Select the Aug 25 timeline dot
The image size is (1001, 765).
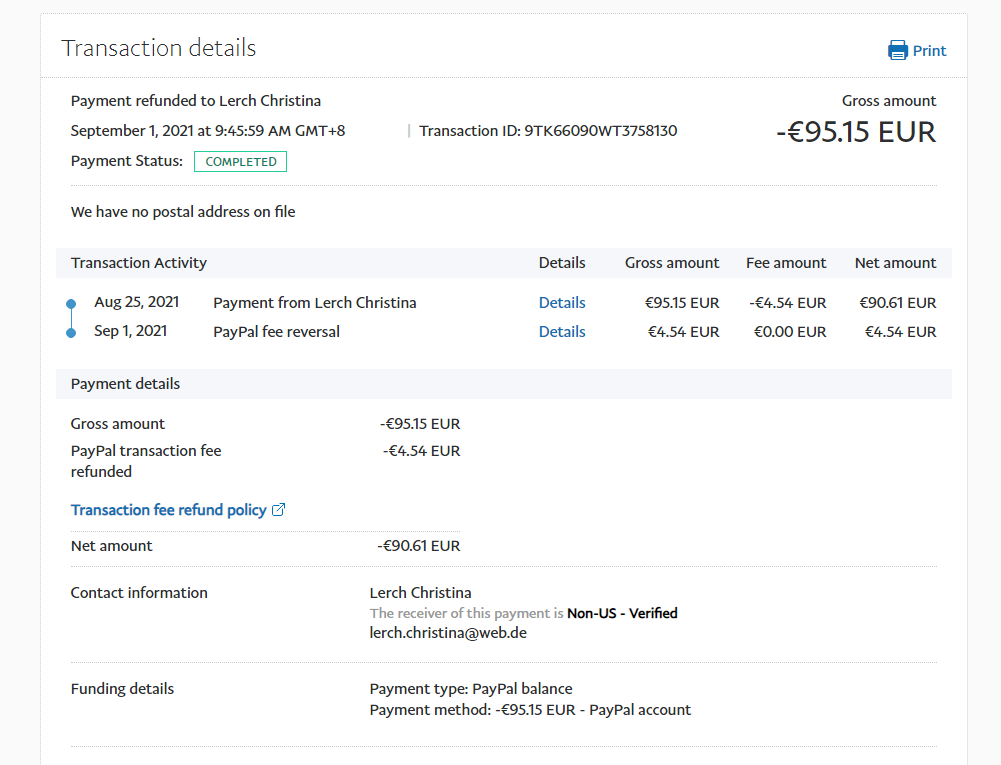[70, 303]
